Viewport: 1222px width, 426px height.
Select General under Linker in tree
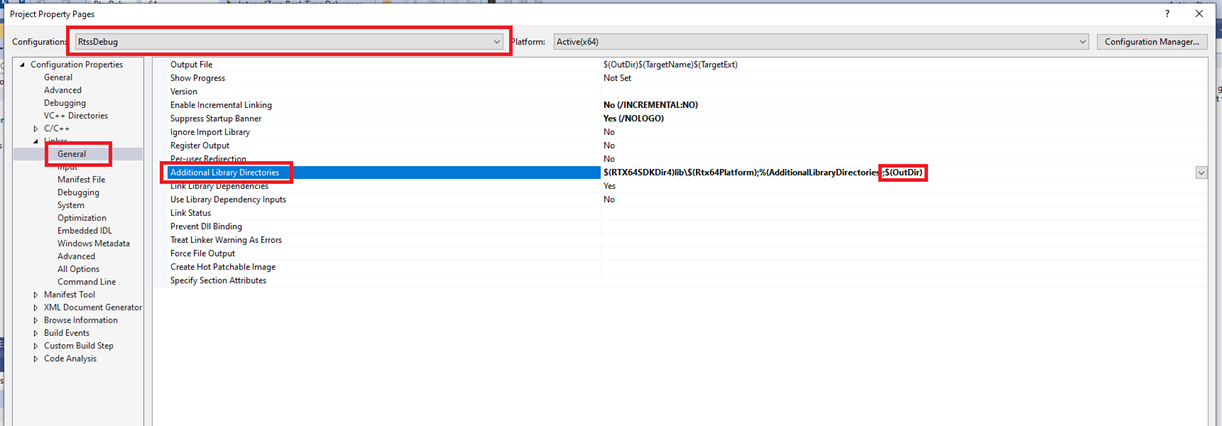point(71,154)
